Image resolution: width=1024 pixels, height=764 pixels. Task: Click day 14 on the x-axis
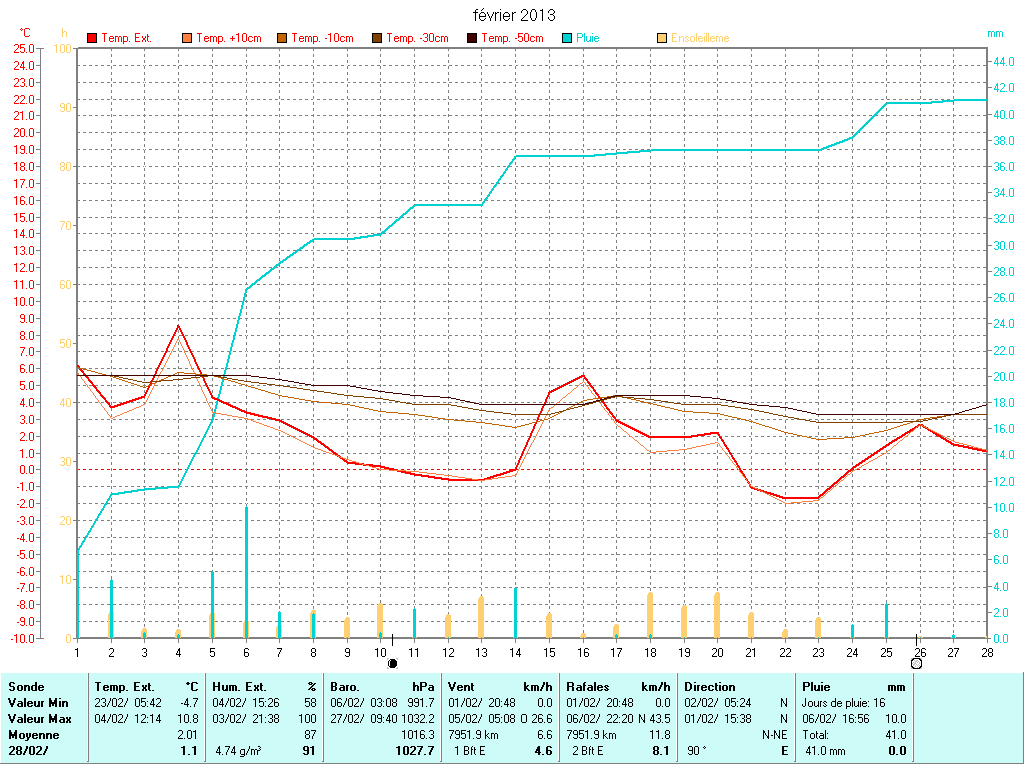[515, 652]
